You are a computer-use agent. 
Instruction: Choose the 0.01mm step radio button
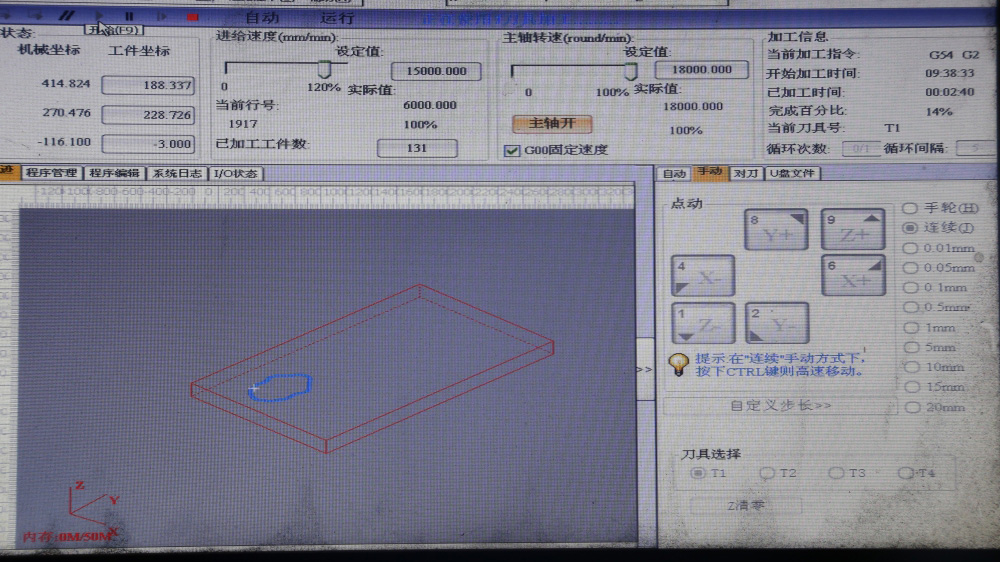pos(910,248)
